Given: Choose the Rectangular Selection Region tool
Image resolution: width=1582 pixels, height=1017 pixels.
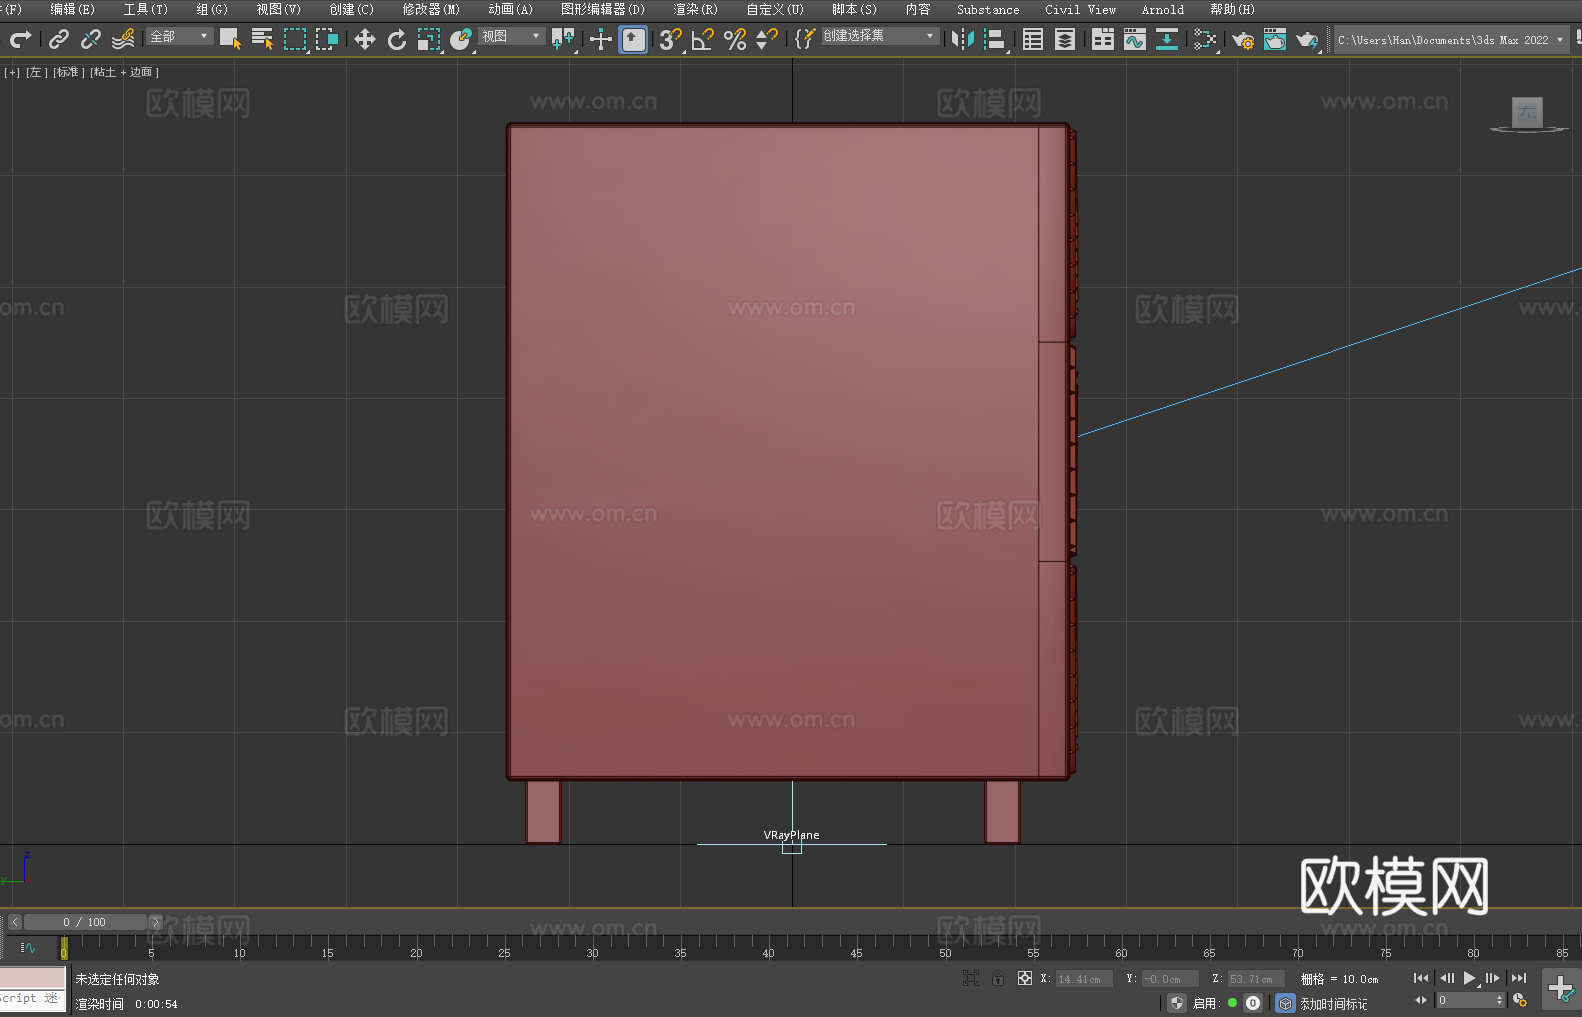Looking at the screenshot, I should (295, 39).
